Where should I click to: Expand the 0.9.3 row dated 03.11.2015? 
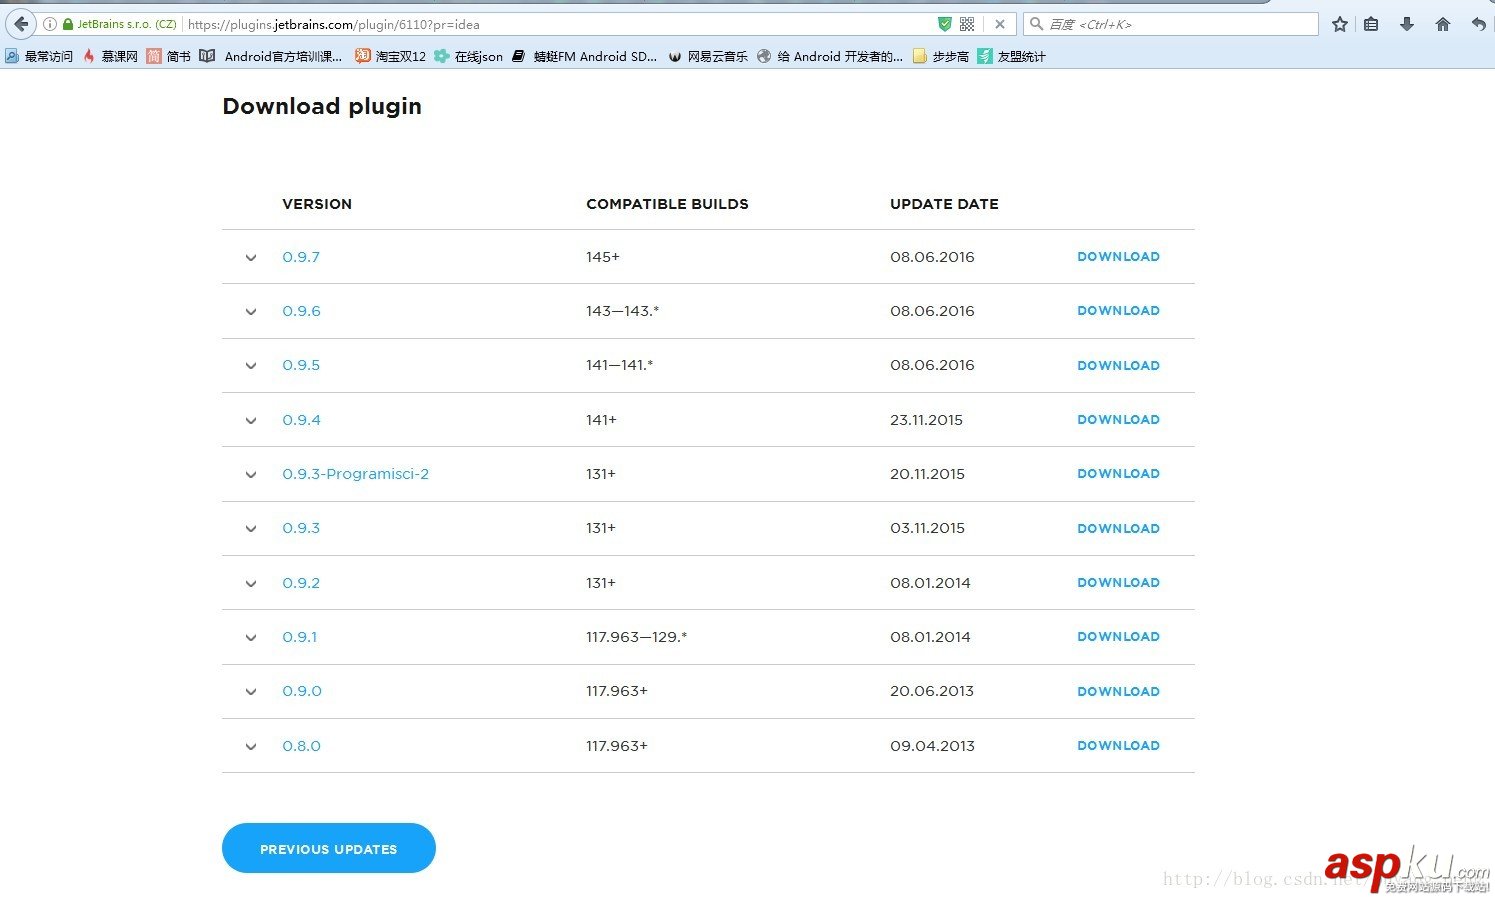click(251, 529)
